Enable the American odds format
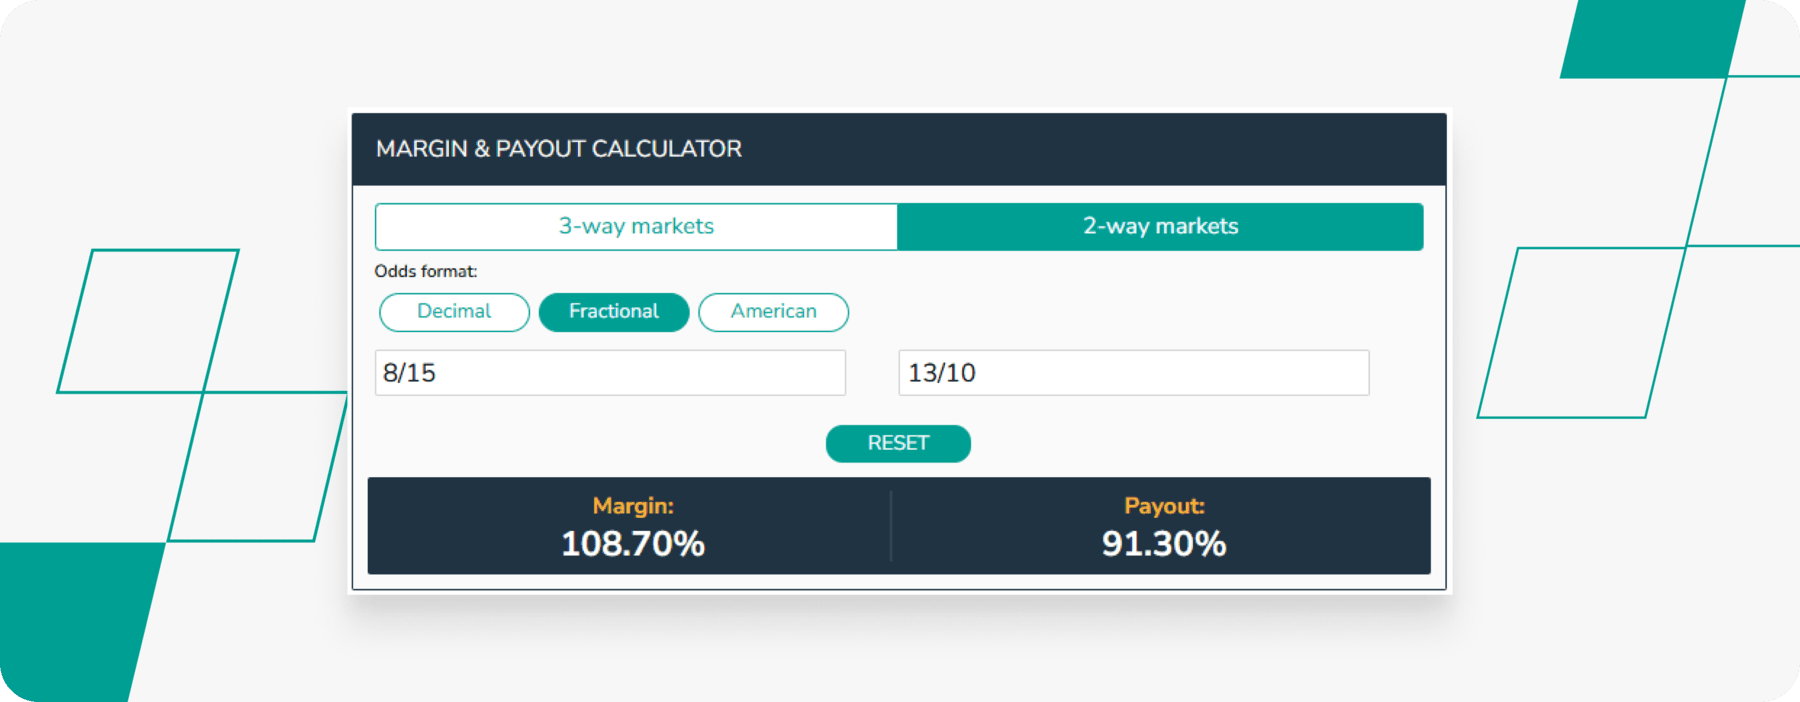 (773, 312)
